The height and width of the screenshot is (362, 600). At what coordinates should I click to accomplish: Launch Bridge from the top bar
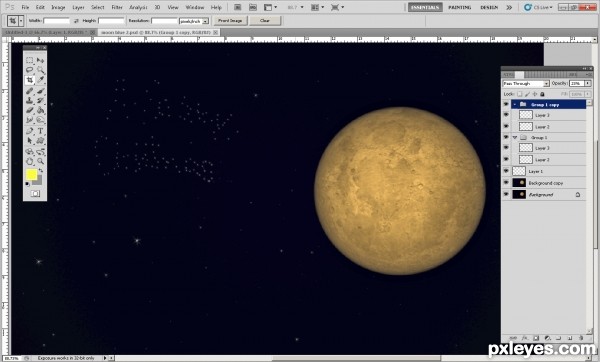click(237, 7)
